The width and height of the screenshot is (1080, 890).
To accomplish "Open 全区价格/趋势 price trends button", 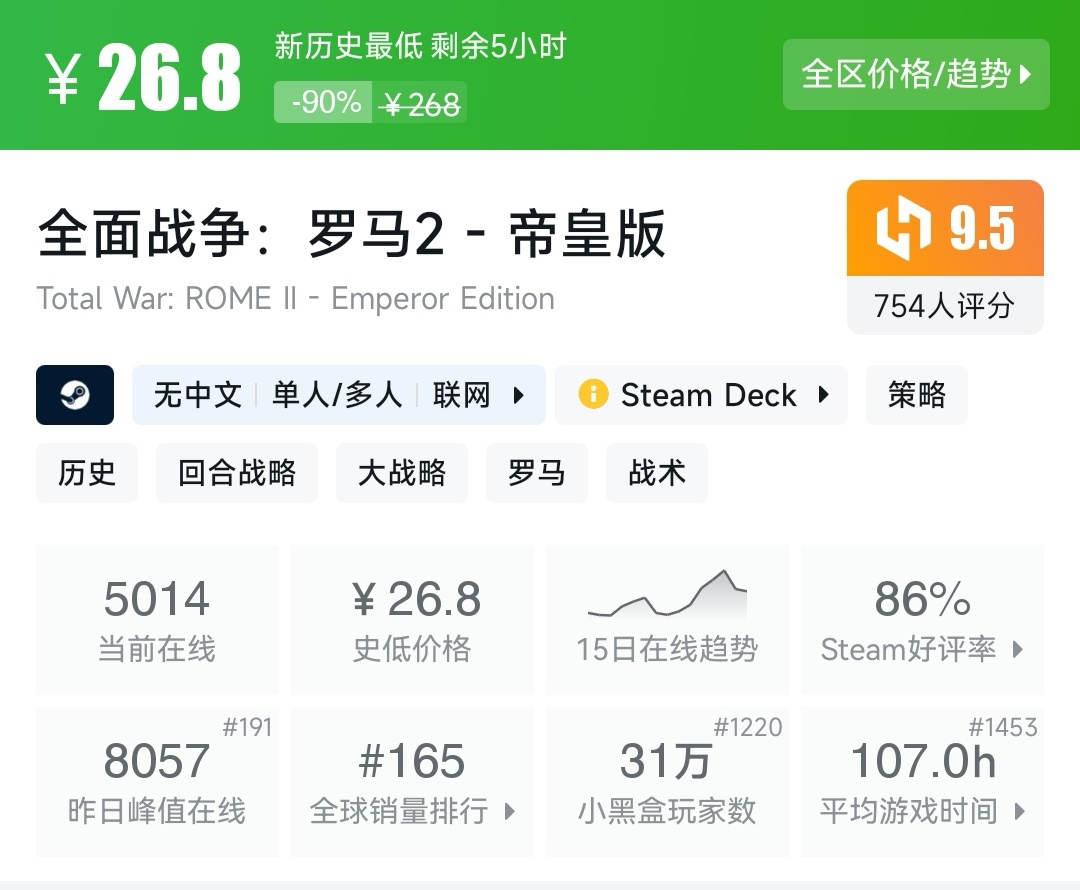I will [x=916, y=74].
